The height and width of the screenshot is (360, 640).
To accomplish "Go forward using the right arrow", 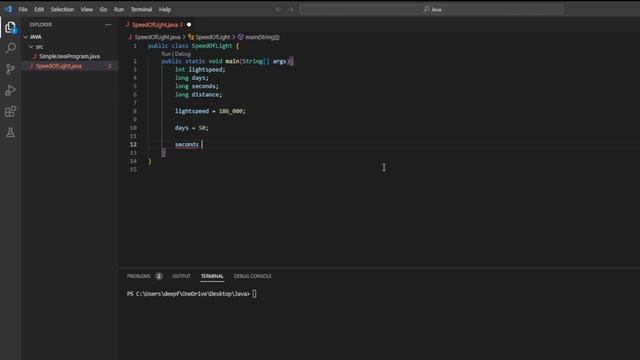I will tap(291, 9).
